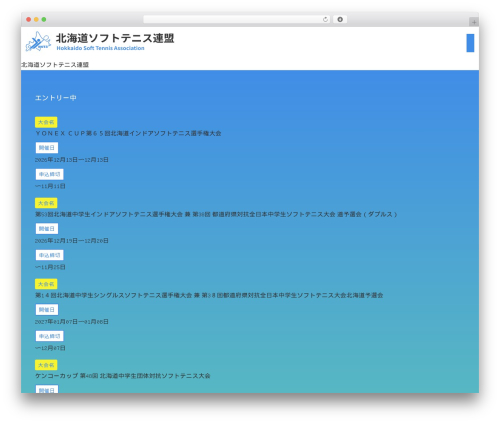This screenshot has width=500, height=423.
Task: Click date 2026年12月13日 for YONEX CUP
Action: [72, 160]
